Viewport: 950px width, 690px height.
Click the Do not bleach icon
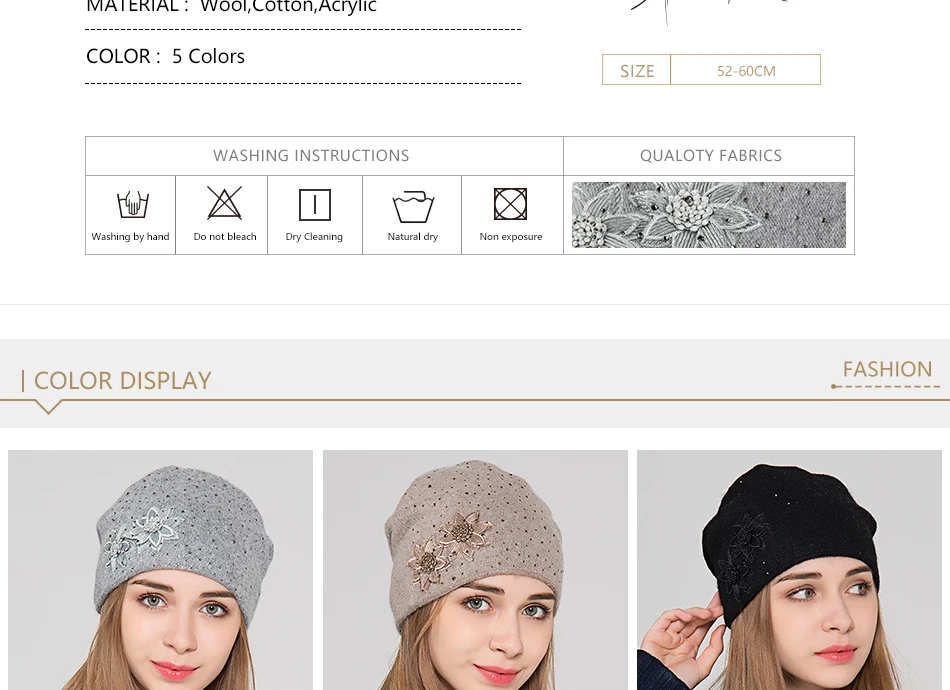point(224,203)
